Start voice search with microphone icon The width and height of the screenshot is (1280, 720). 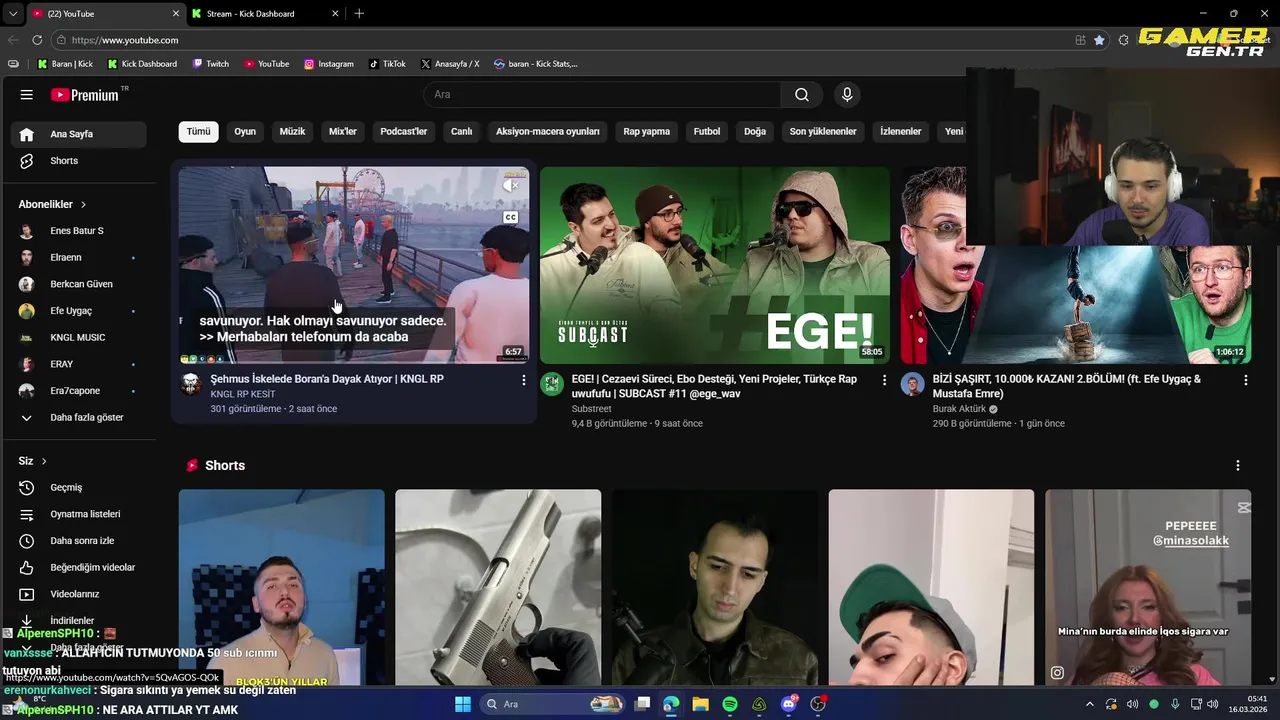(x=847, y=95)
